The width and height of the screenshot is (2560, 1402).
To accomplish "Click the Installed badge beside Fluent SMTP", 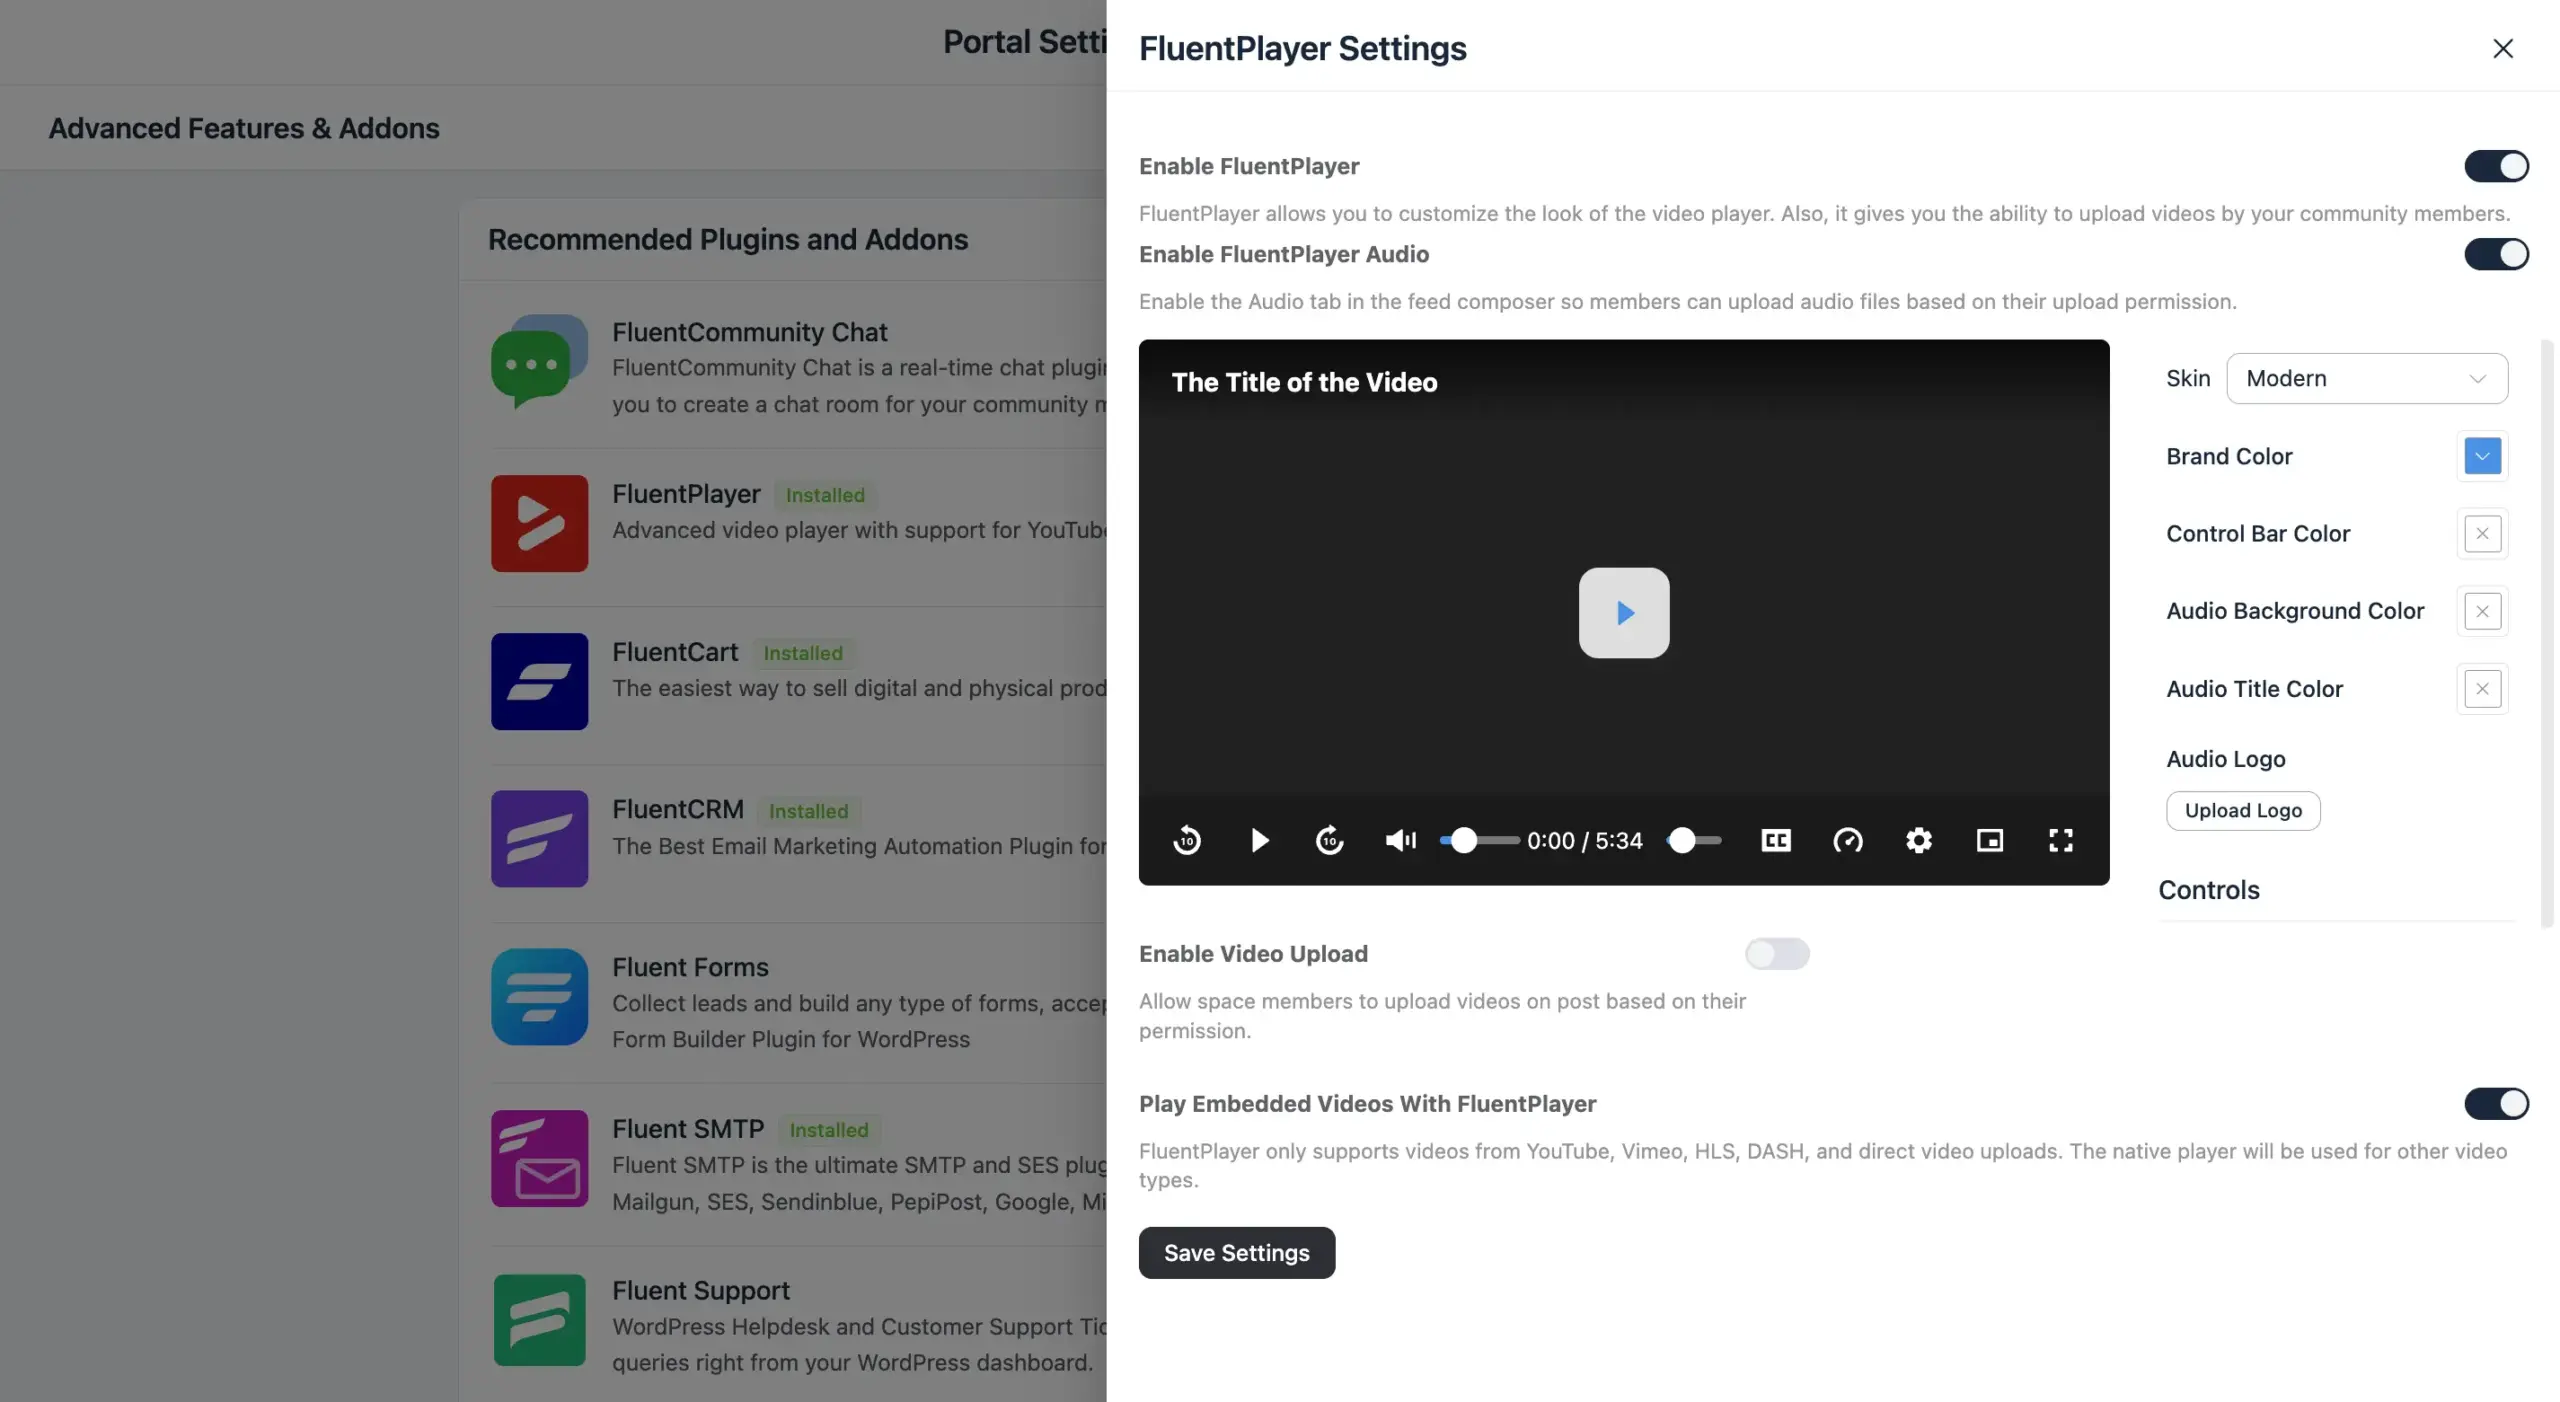I will (x=828, y=1130).
